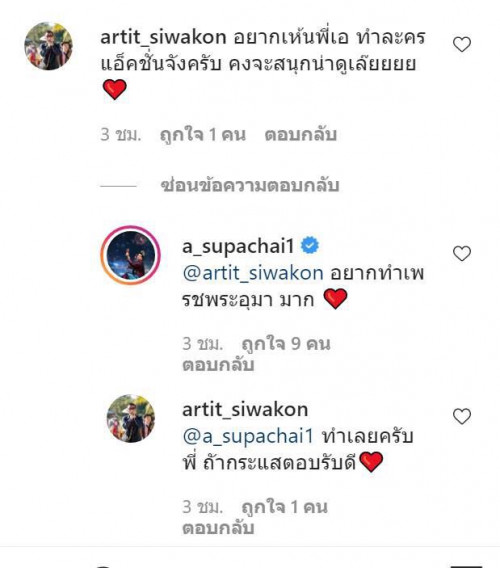Screen dimensions: 500x568
Task: Open artit_siwakon username on bottom reply
Action: click(x=245, y=410)
